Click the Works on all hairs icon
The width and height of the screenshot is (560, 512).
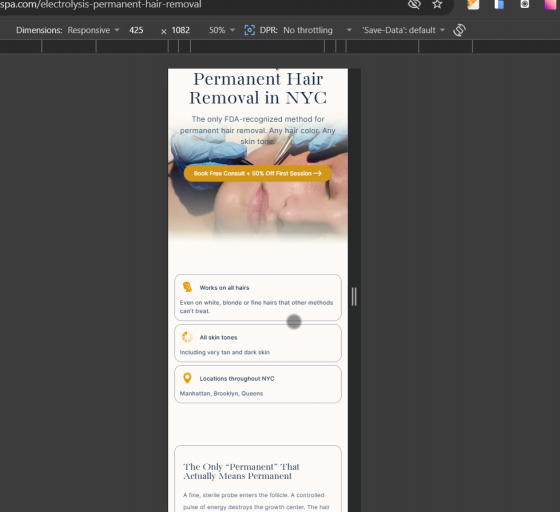[187, 287]
